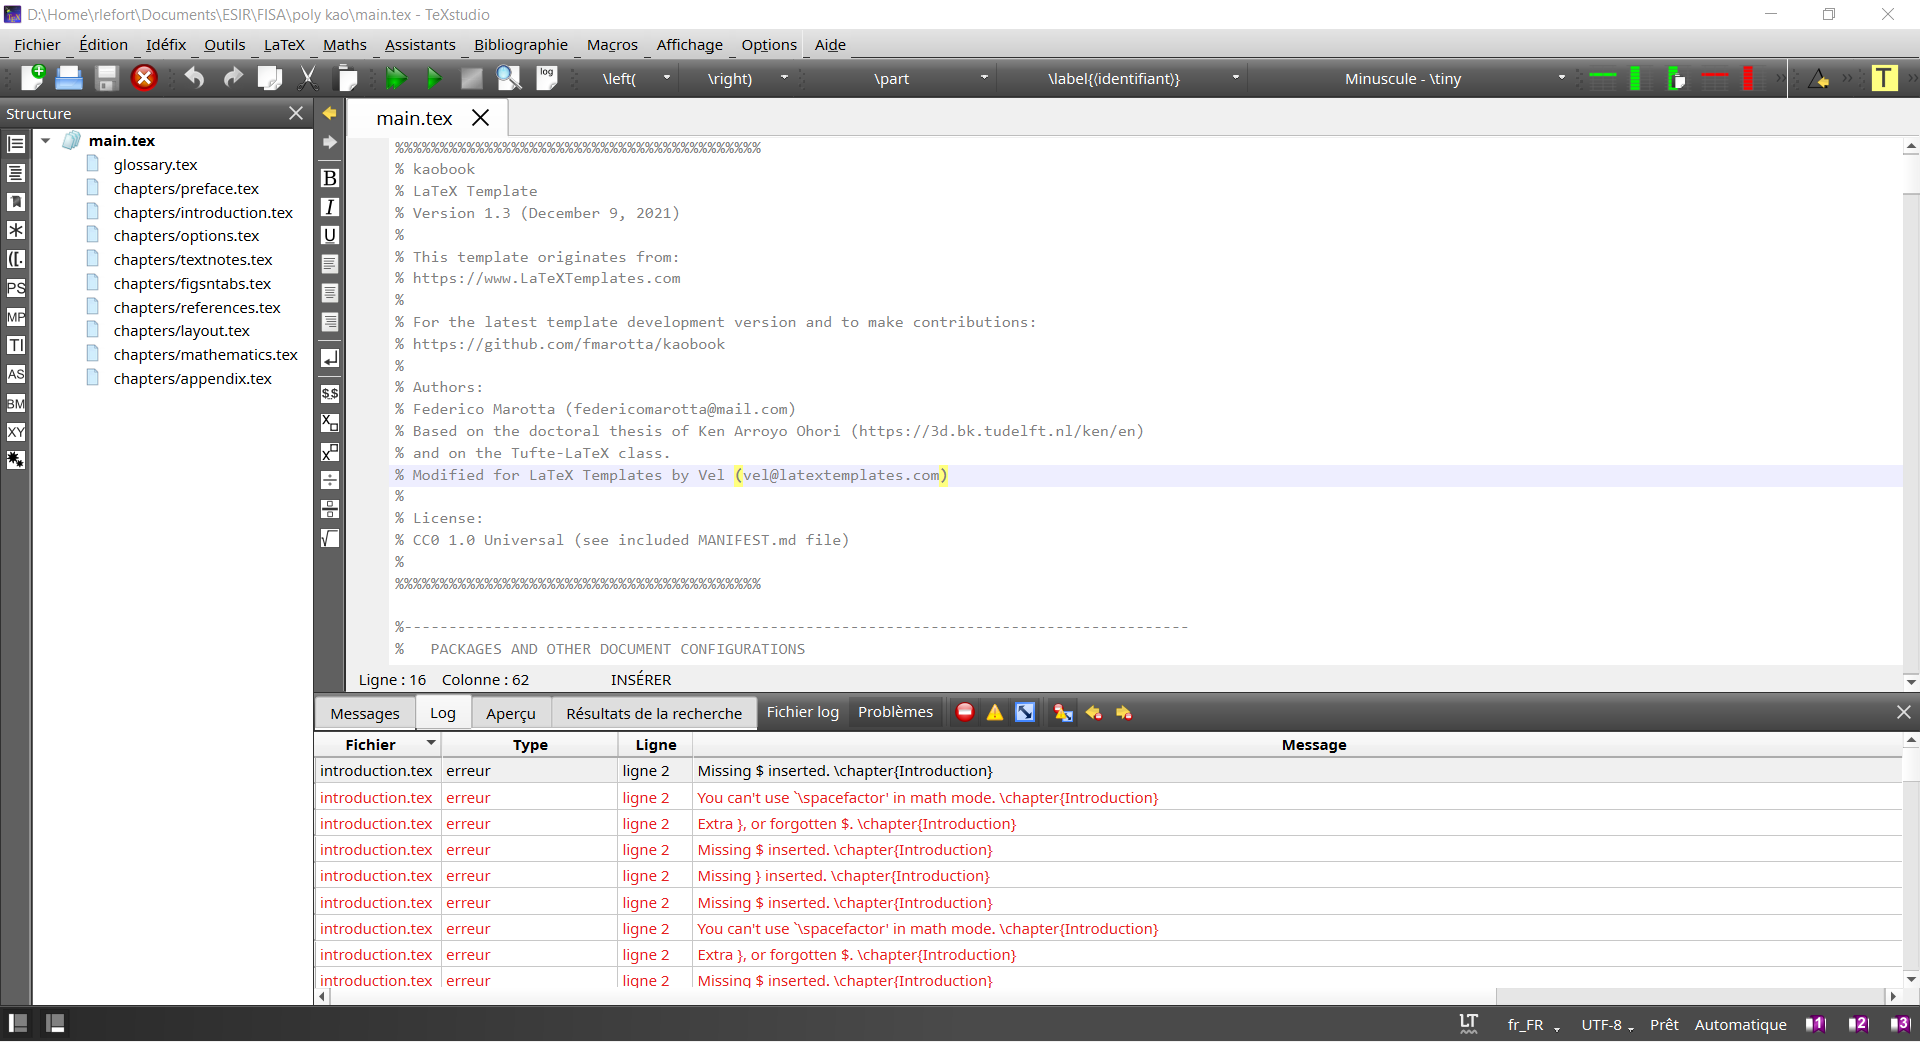This screenshot has height=1042, width=1920.
Task: Insert a square root symbol
Action: (329, 538)
